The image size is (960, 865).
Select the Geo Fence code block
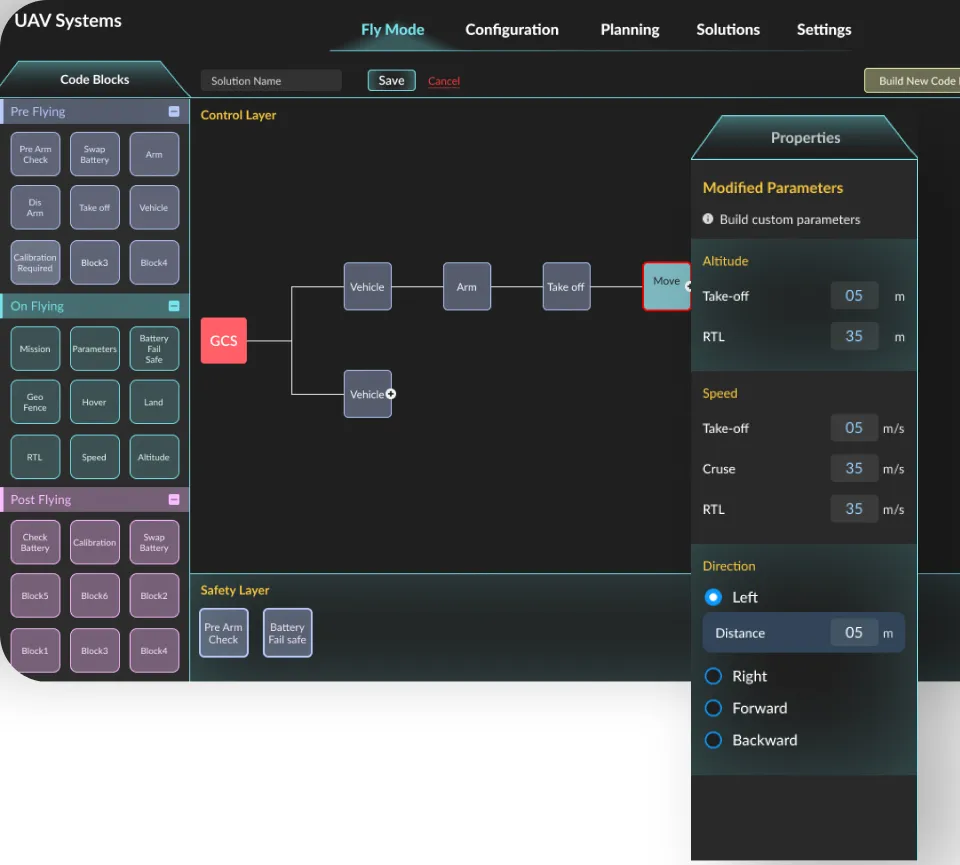[x=36, y=402]
